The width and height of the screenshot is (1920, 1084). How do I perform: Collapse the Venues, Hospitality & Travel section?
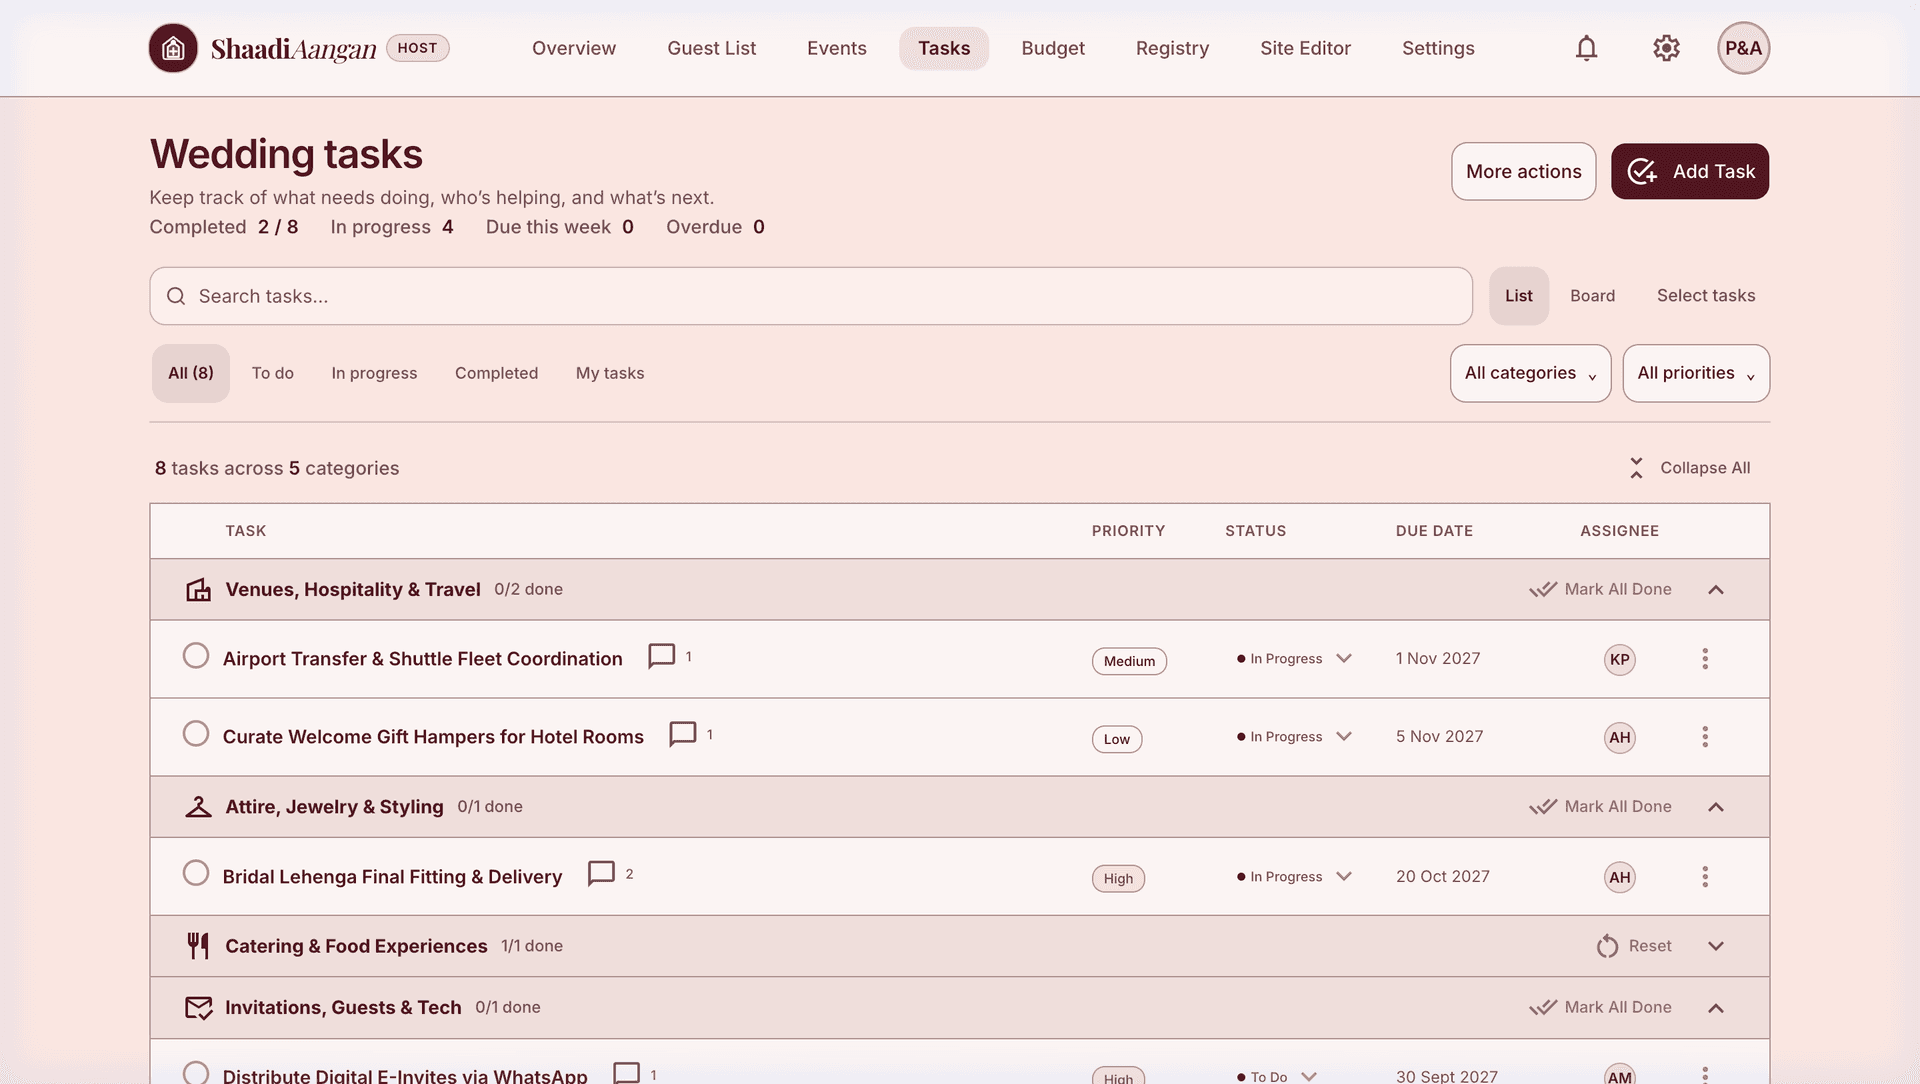1716,590
